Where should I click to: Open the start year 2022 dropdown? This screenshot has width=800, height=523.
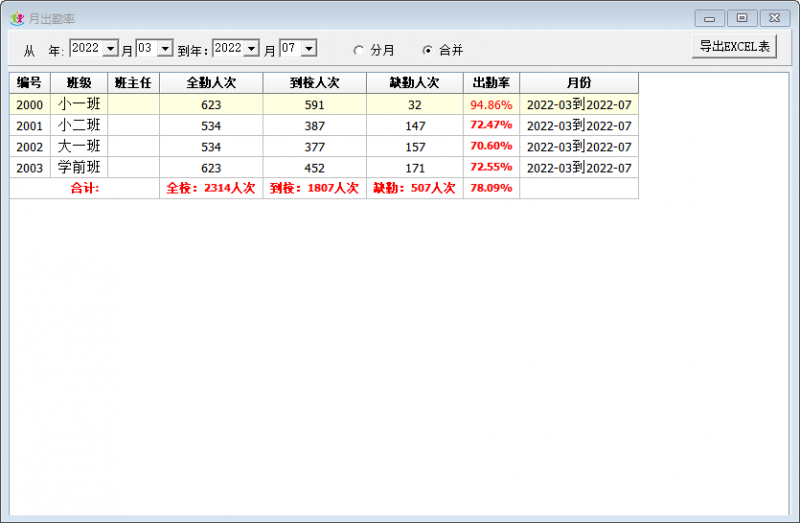111,48
